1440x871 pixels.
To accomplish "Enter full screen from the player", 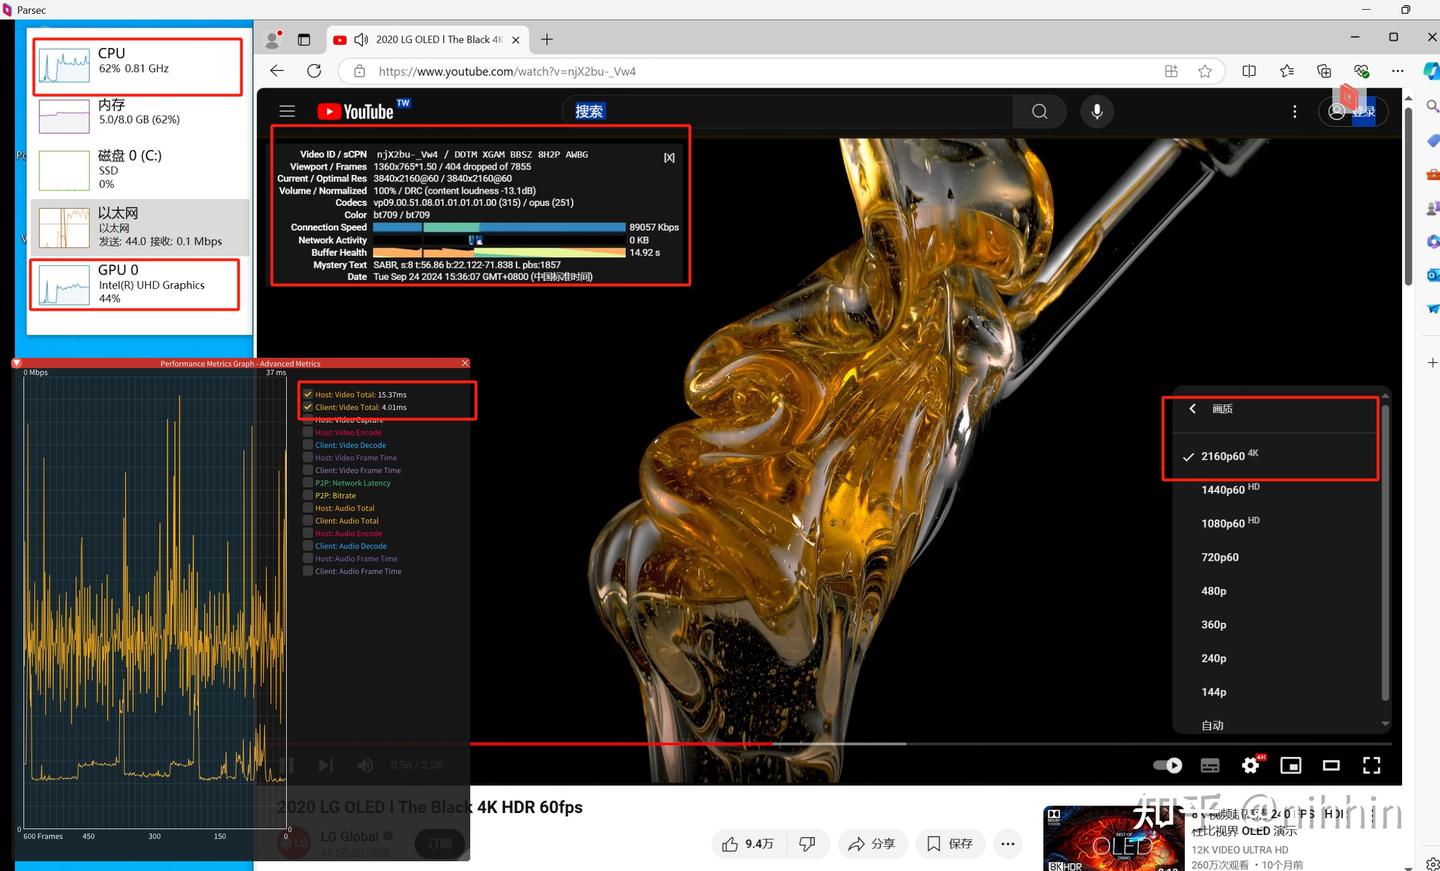I will coord(1372,766).
